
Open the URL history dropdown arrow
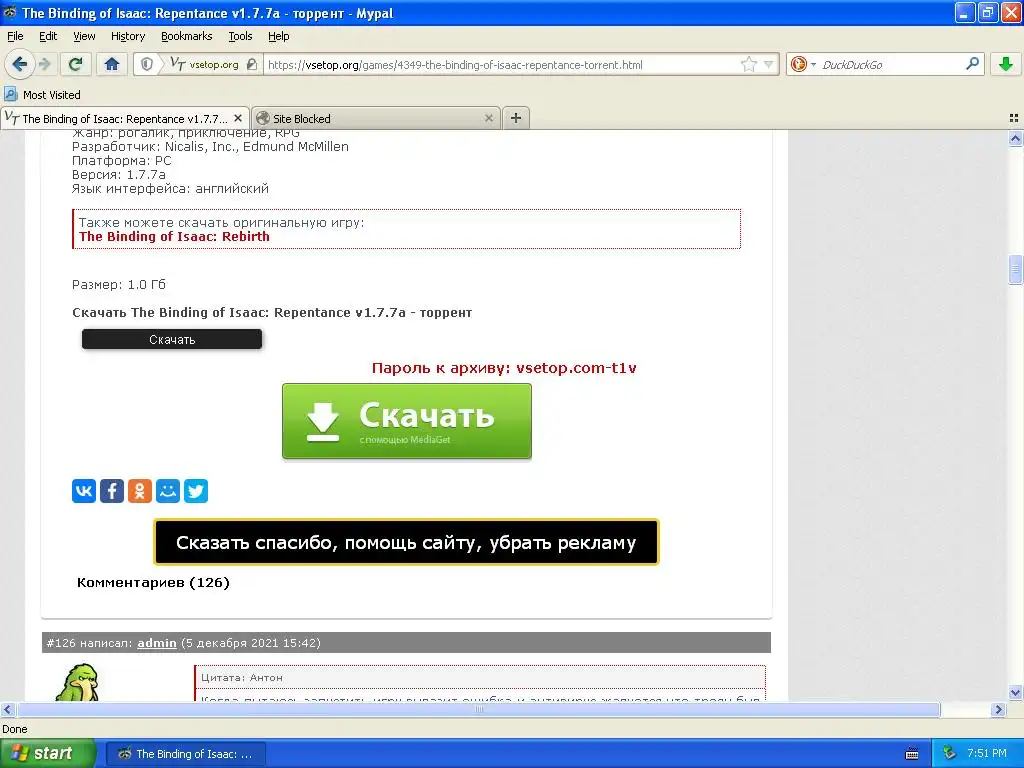(x=769, y=64)
